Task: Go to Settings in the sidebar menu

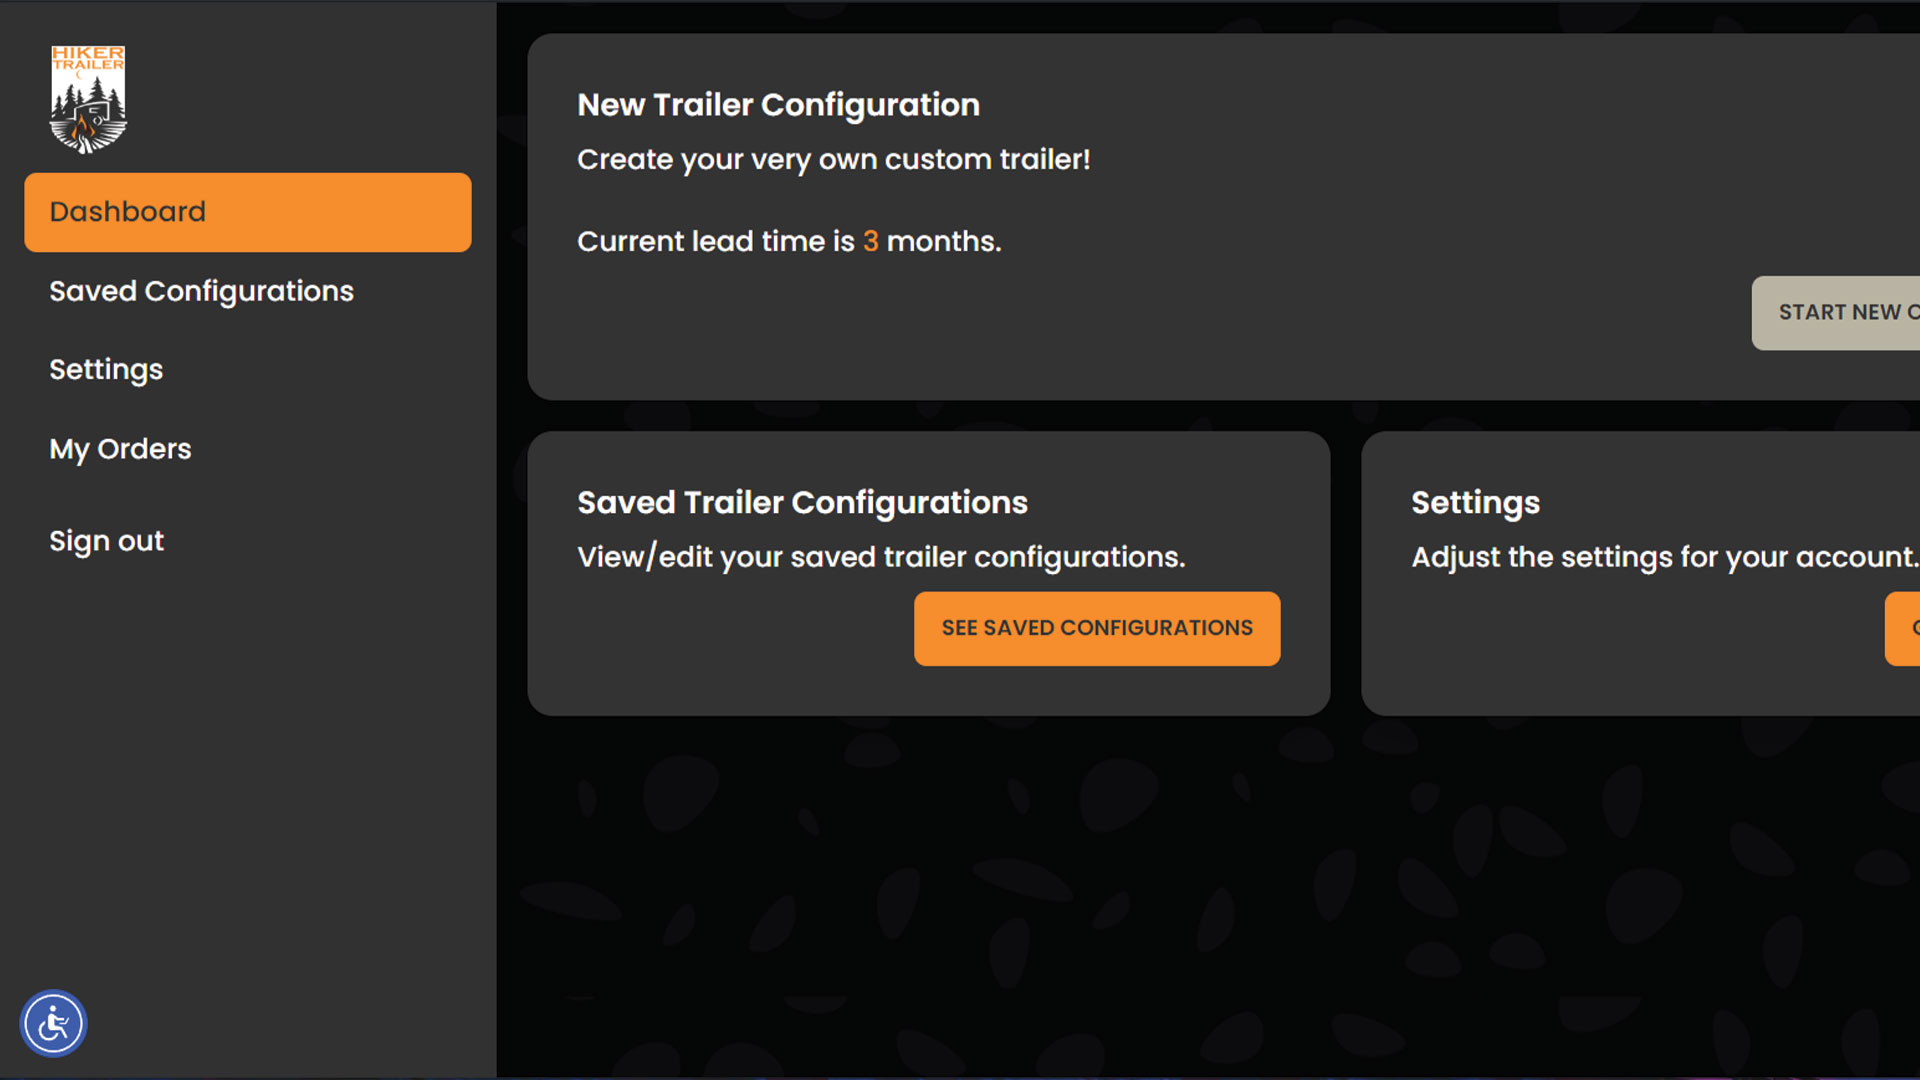Action: (106, 370)
